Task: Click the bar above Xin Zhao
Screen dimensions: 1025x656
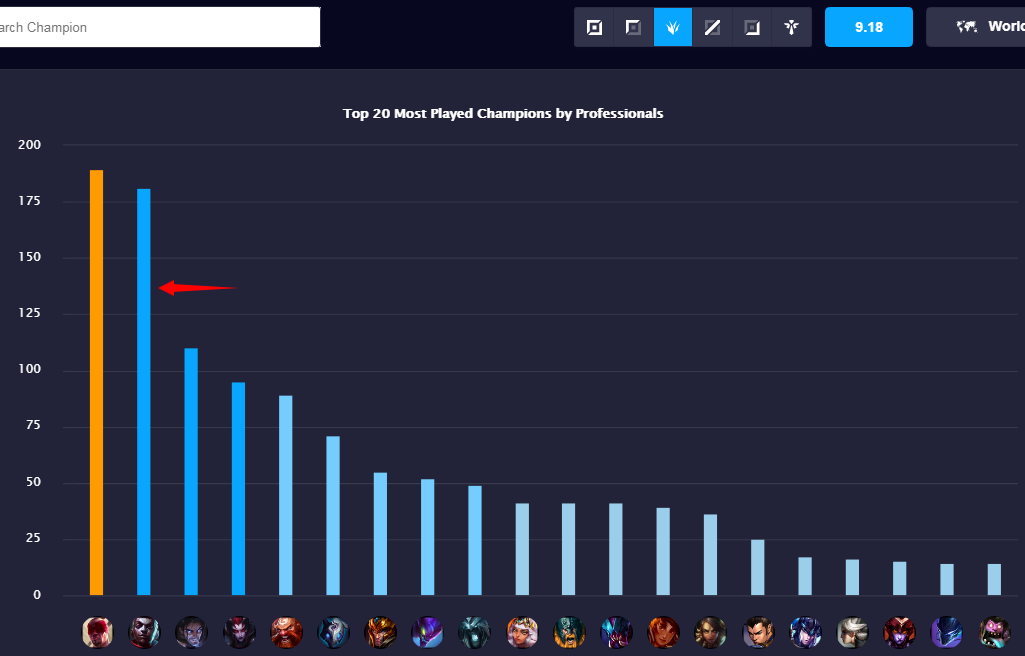Action: pyautogui.click(x=758, y=567)
